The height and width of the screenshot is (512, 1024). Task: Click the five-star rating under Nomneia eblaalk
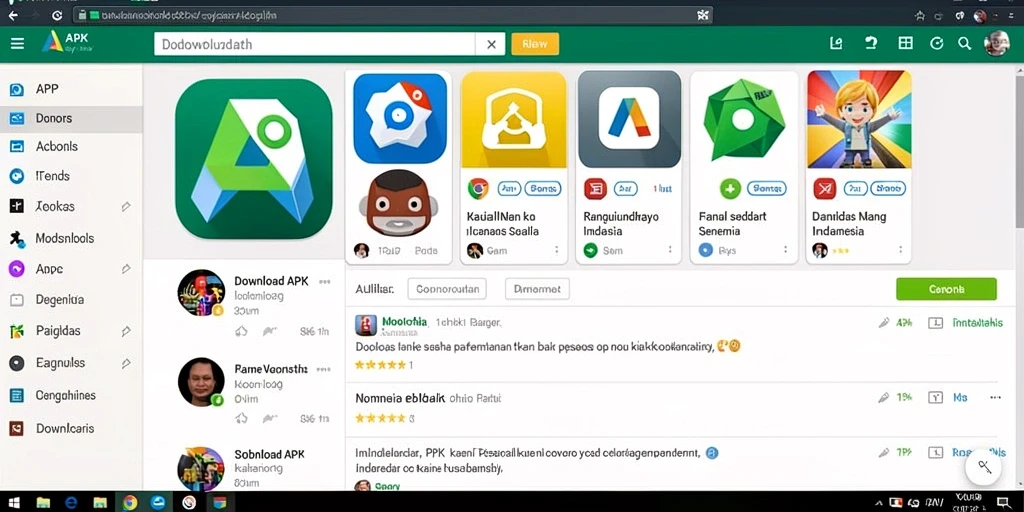[x=380, y=418]
